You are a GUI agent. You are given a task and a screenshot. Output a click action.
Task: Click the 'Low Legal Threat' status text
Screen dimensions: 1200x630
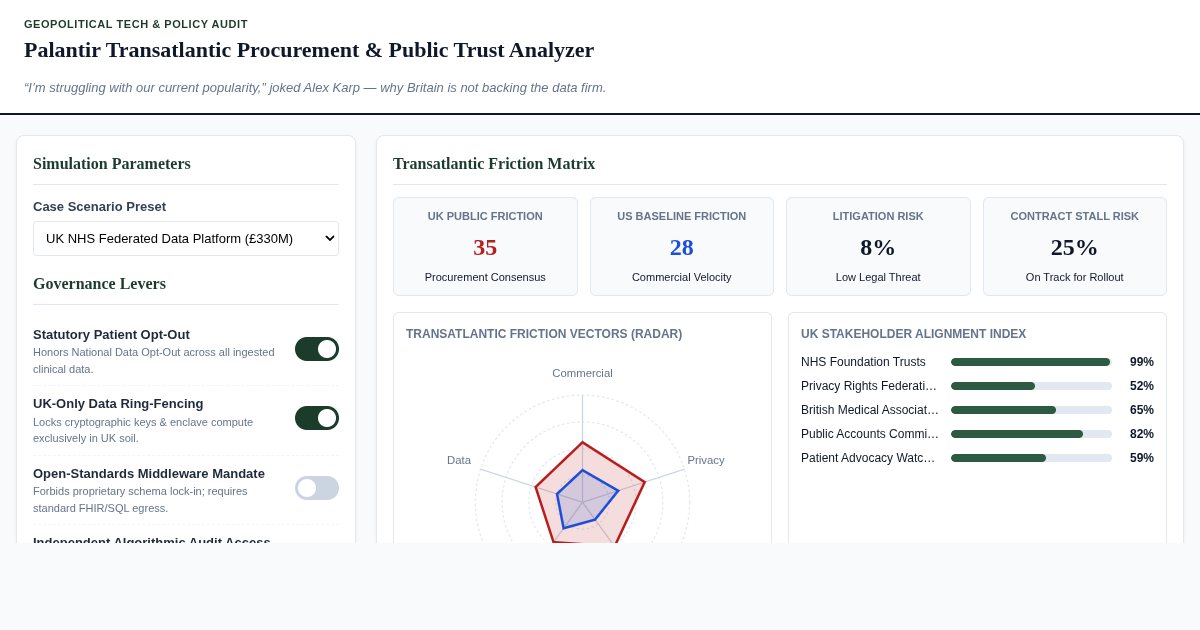coord(878,277)
